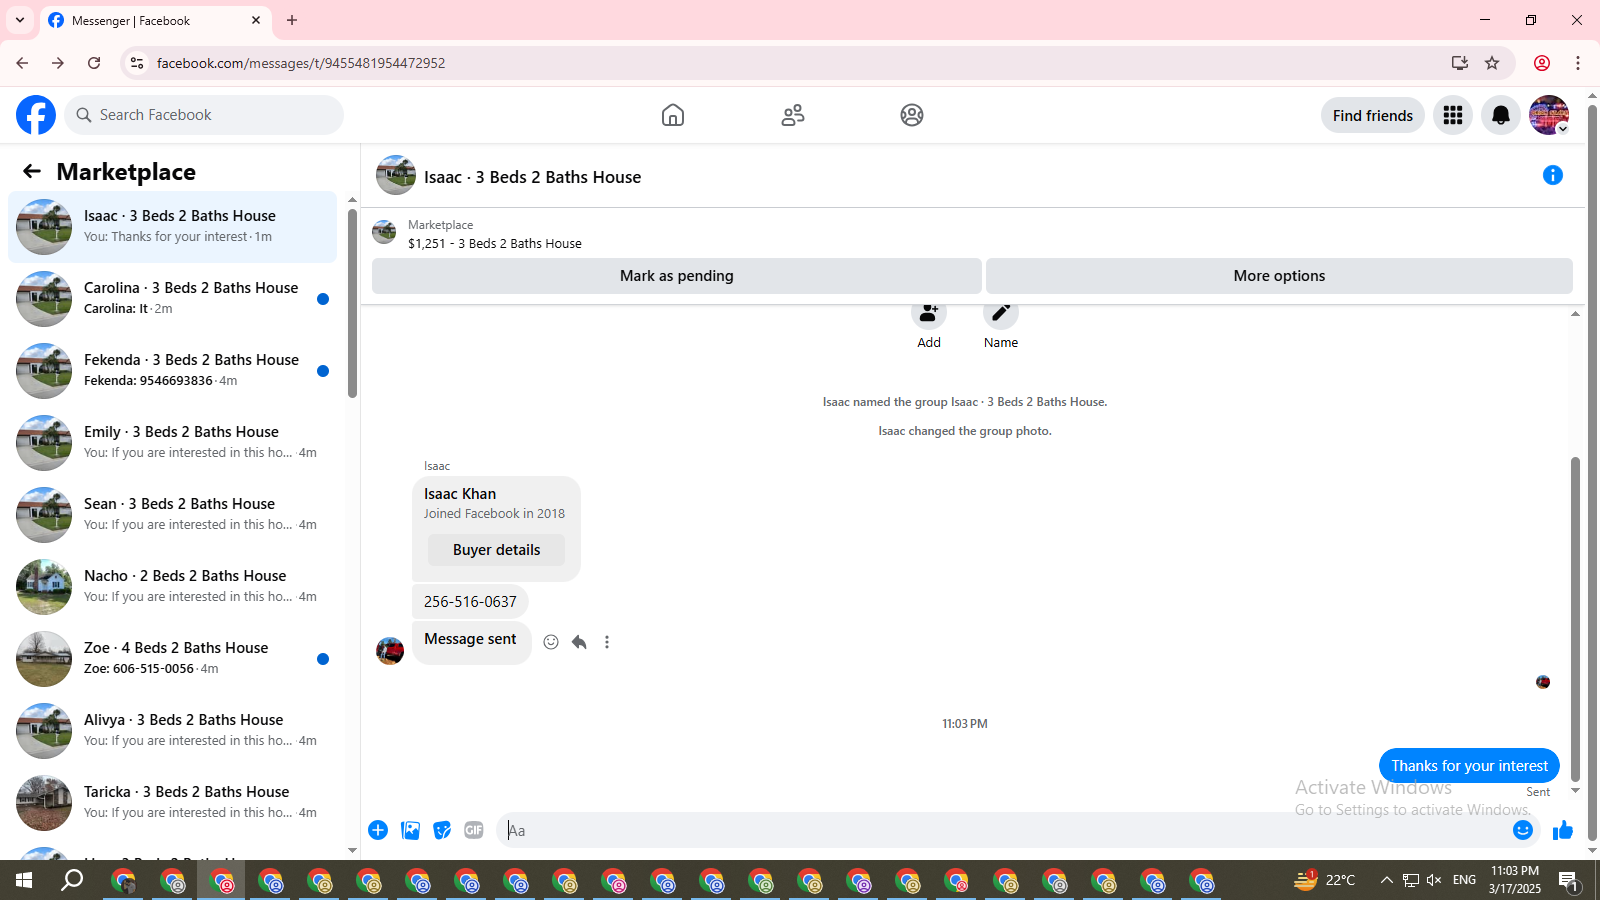Open the Facebook logo home link

[36, 115]
